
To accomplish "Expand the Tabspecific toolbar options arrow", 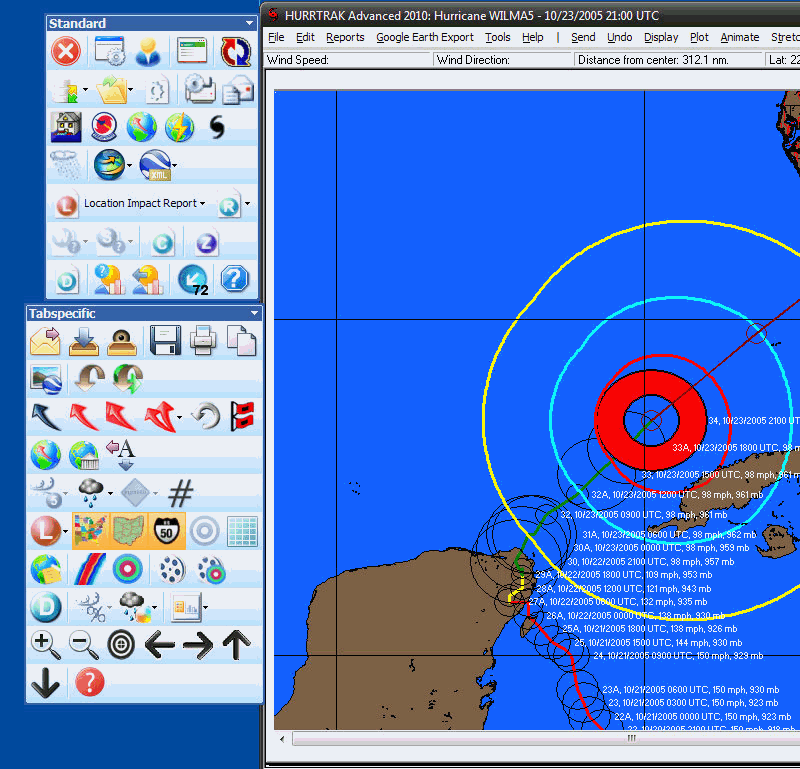I will [x=254, y=313].
